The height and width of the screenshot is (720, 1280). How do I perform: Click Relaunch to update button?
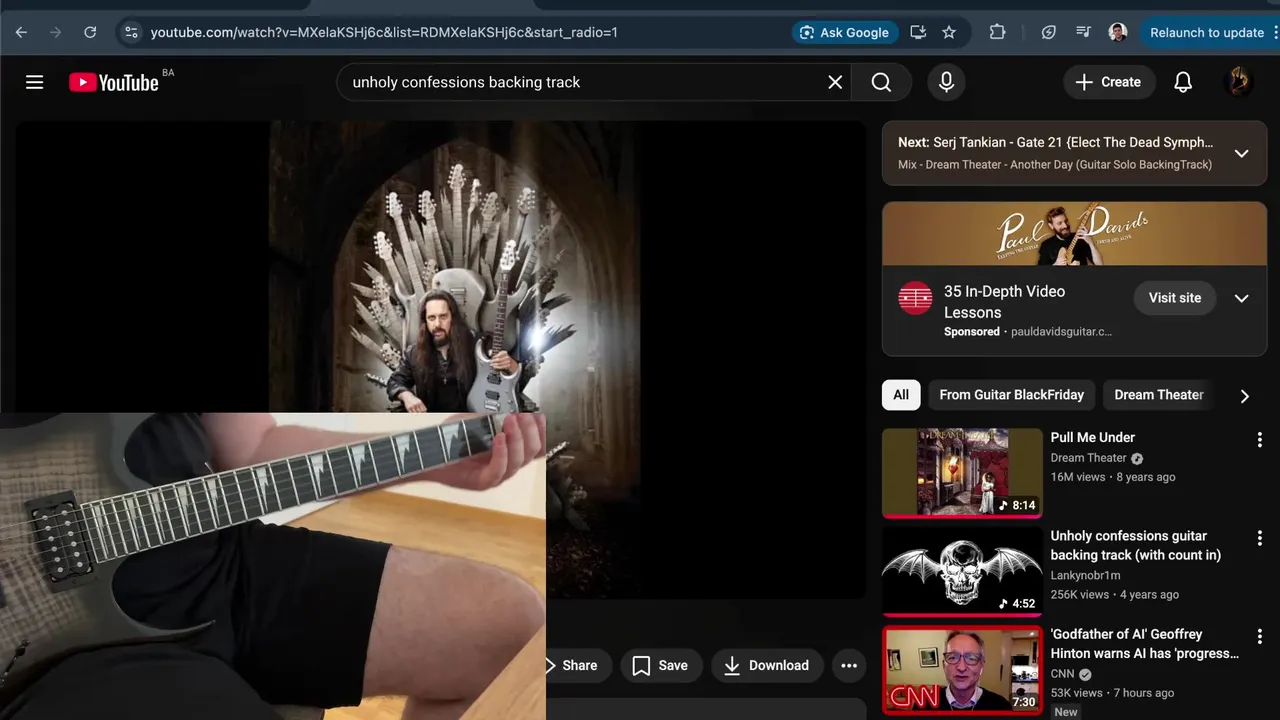click(1206, 32)
